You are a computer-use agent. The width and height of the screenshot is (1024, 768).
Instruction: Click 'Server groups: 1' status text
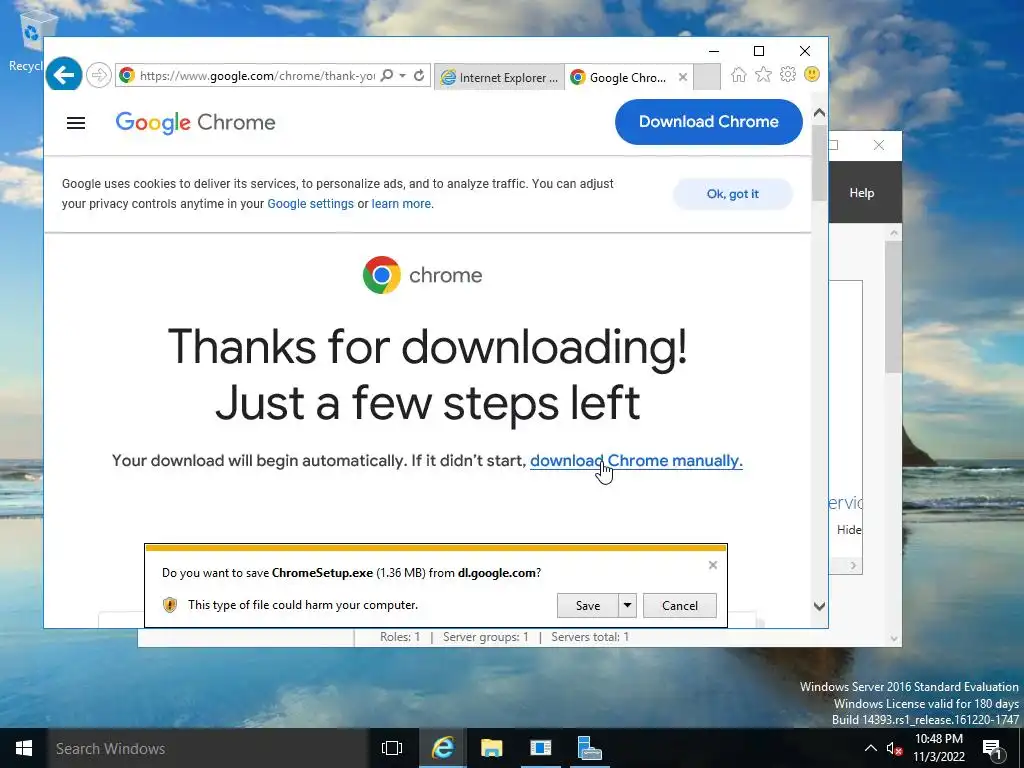click(485, 637)
